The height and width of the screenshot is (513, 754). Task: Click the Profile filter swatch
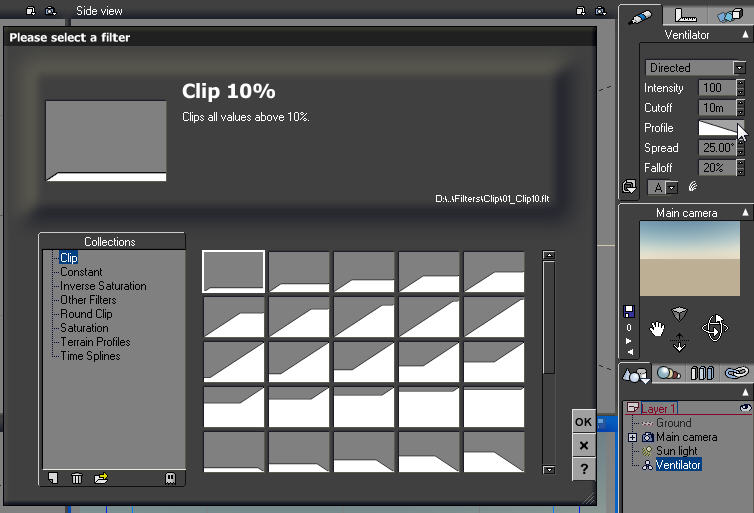721,128
